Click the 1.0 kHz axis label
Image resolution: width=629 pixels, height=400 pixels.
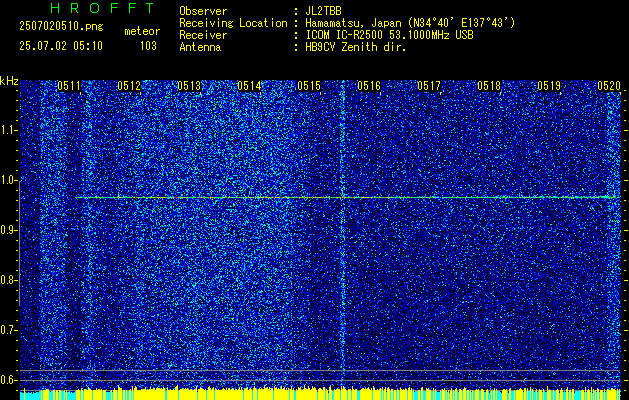coord(8,180)
